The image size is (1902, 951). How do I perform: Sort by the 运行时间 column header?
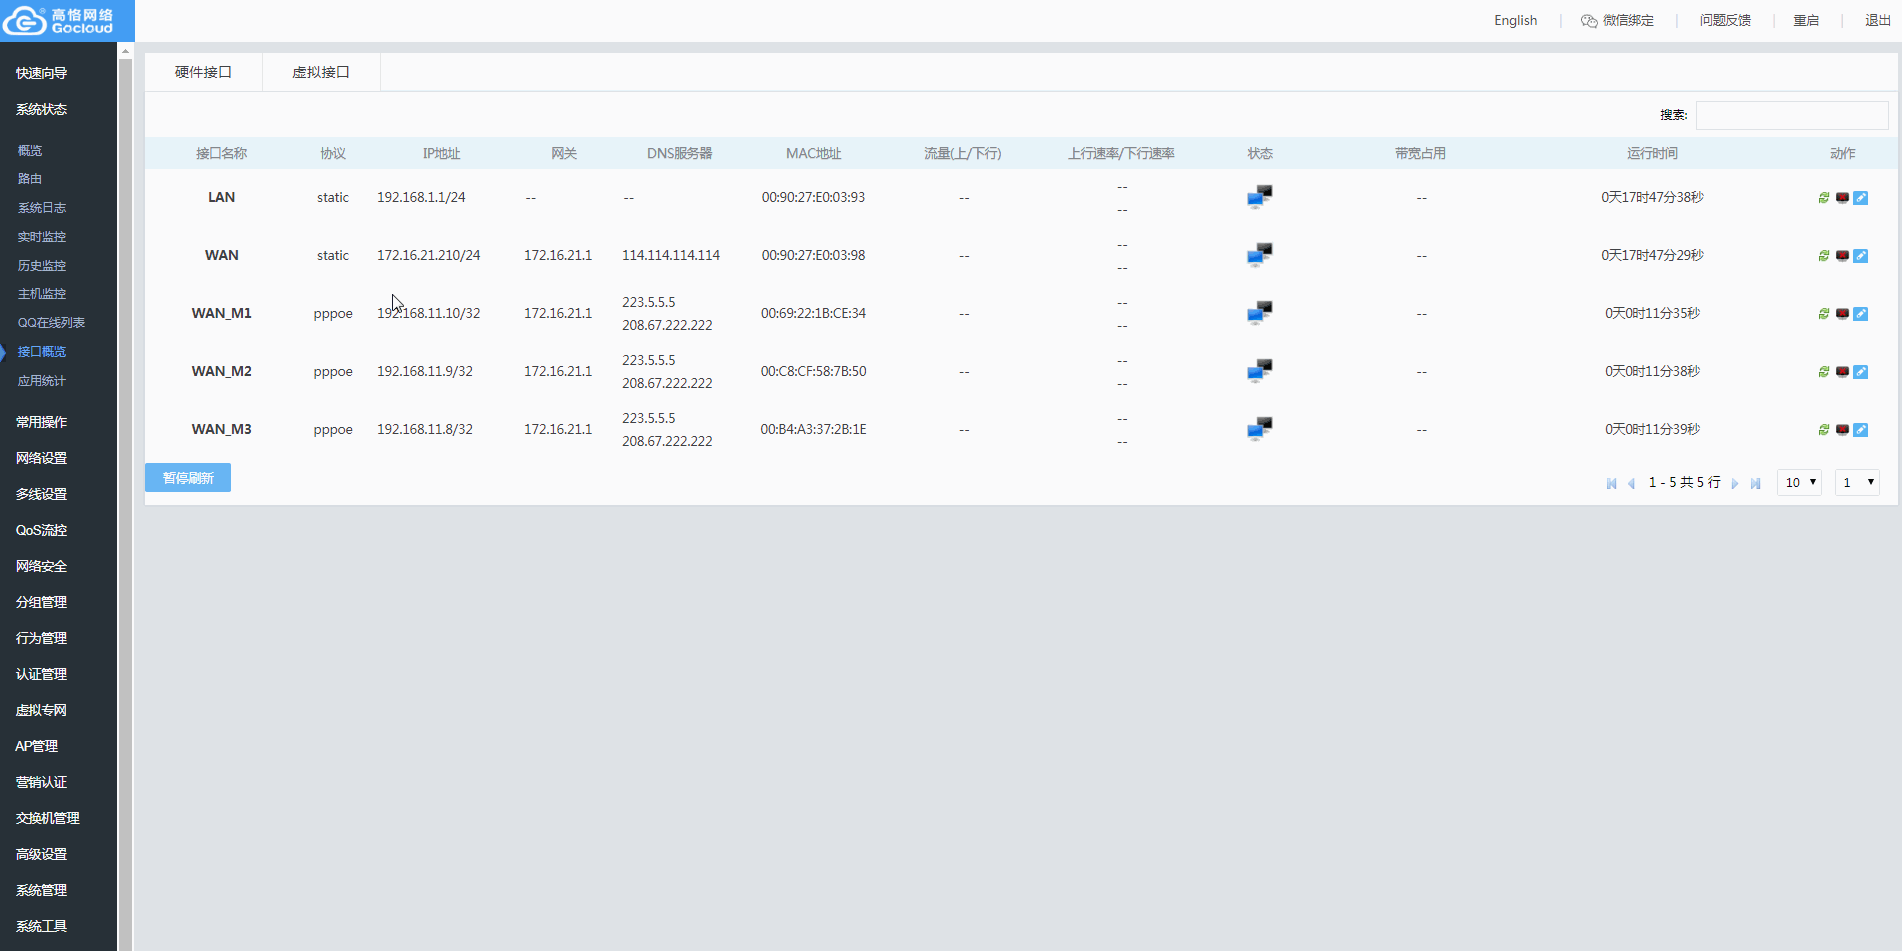1652,153
